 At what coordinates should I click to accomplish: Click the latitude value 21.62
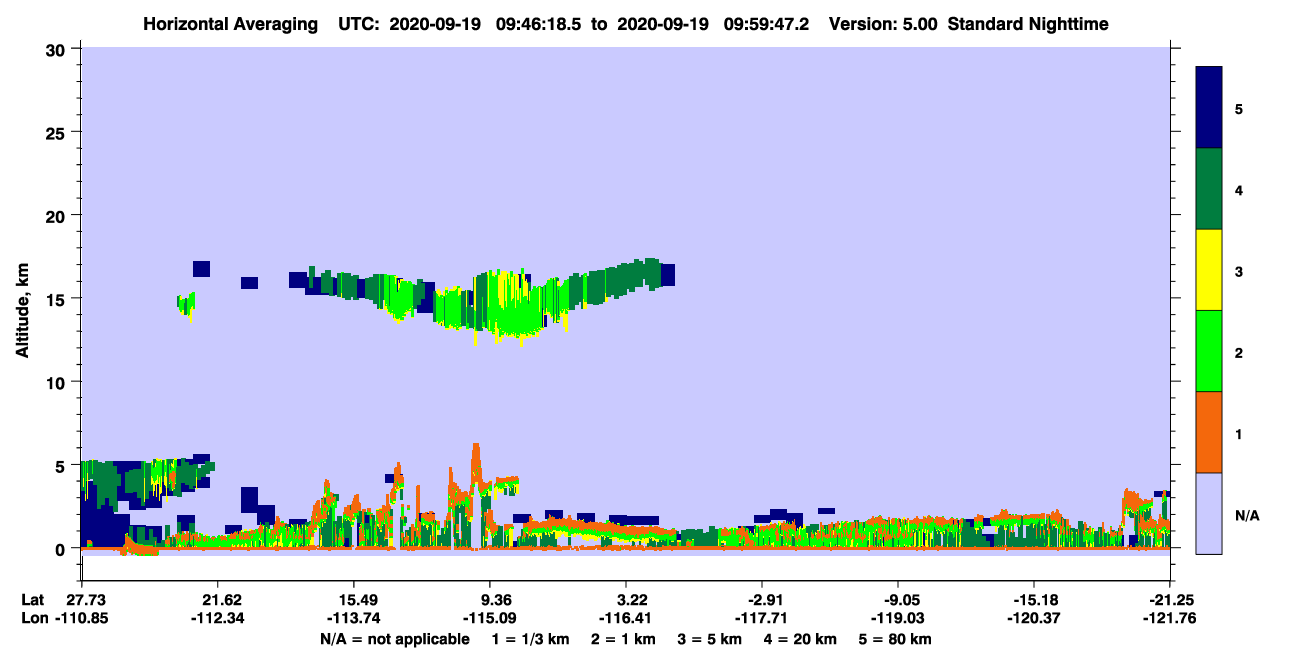217,600
